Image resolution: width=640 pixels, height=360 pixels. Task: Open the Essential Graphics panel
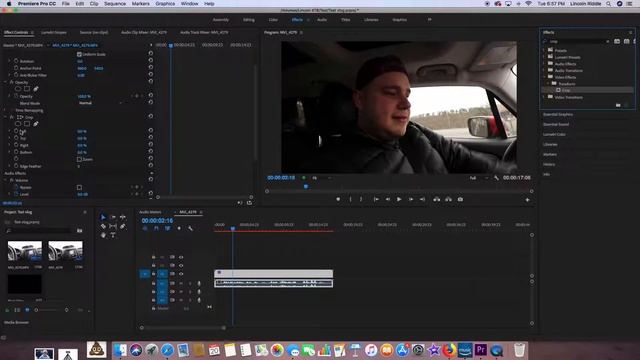pyautogui.click(x=558, y=114)
